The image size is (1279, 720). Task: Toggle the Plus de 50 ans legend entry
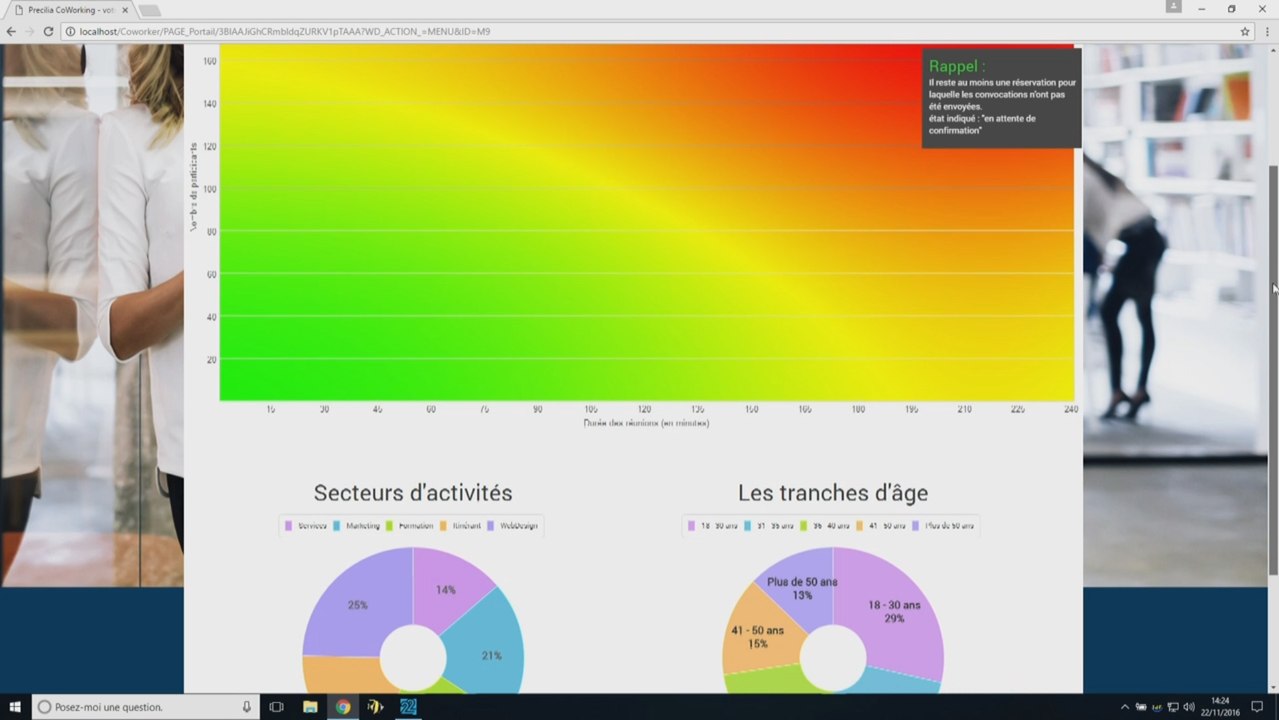coord(944,526)
